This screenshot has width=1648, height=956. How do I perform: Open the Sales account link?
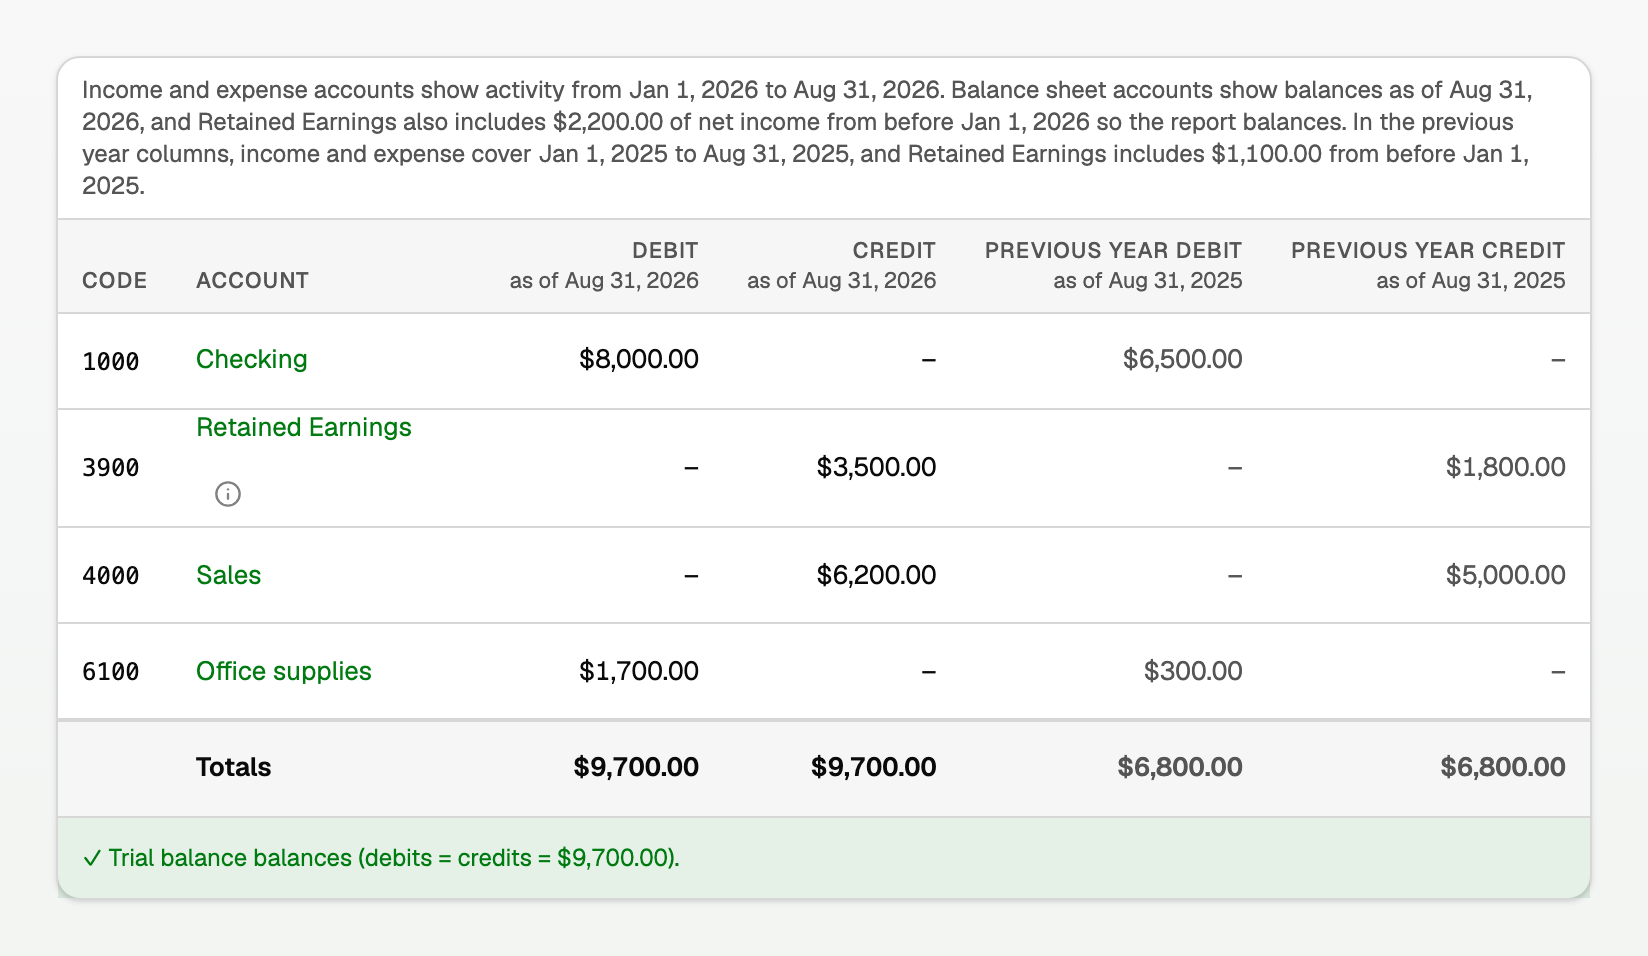228,575
